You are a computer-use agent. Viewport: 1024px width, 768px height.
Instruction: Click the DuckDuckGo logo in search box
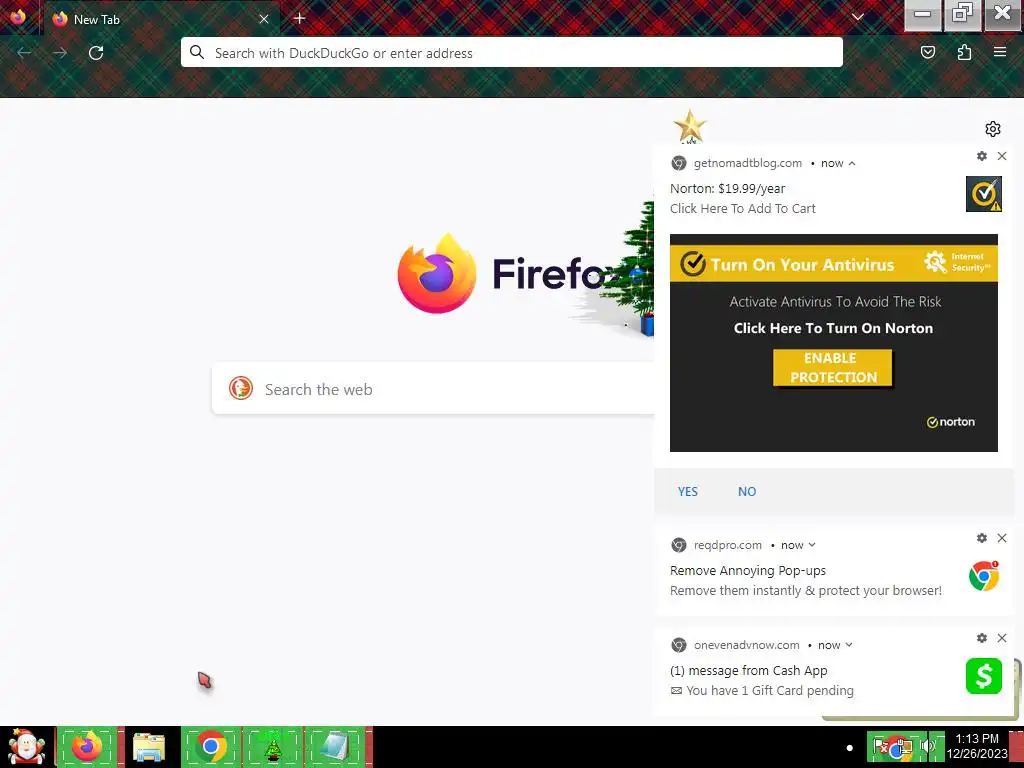click(240, 388)
